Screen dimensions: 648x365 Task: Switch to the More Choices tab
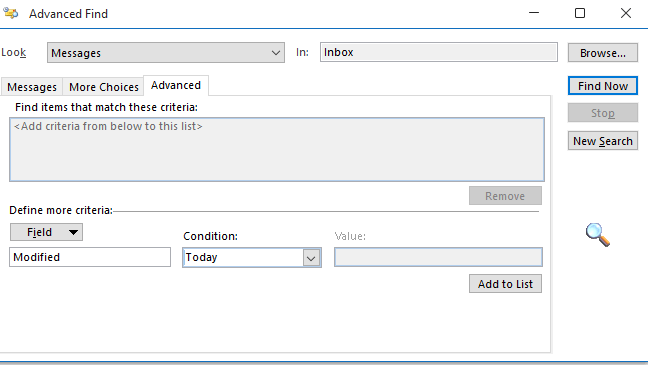pyautogui.click(x=104, y=87)
